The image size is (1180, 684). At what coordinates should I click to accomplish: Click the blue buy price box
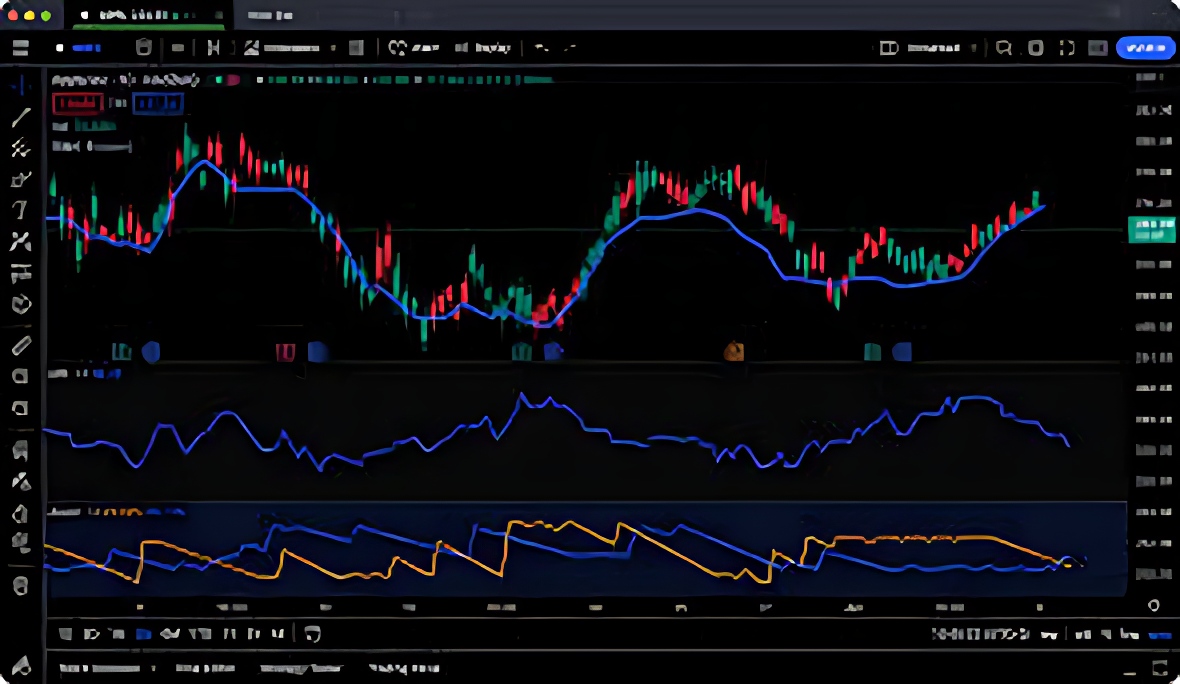(x=158, y=102)
